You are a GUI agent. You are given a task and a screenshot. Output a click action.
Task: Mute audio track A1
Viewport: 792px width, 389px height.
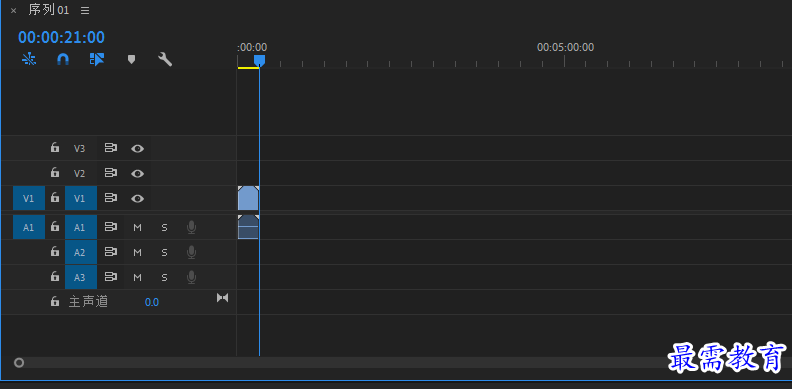pyautogui.click(x=137, y=228)
